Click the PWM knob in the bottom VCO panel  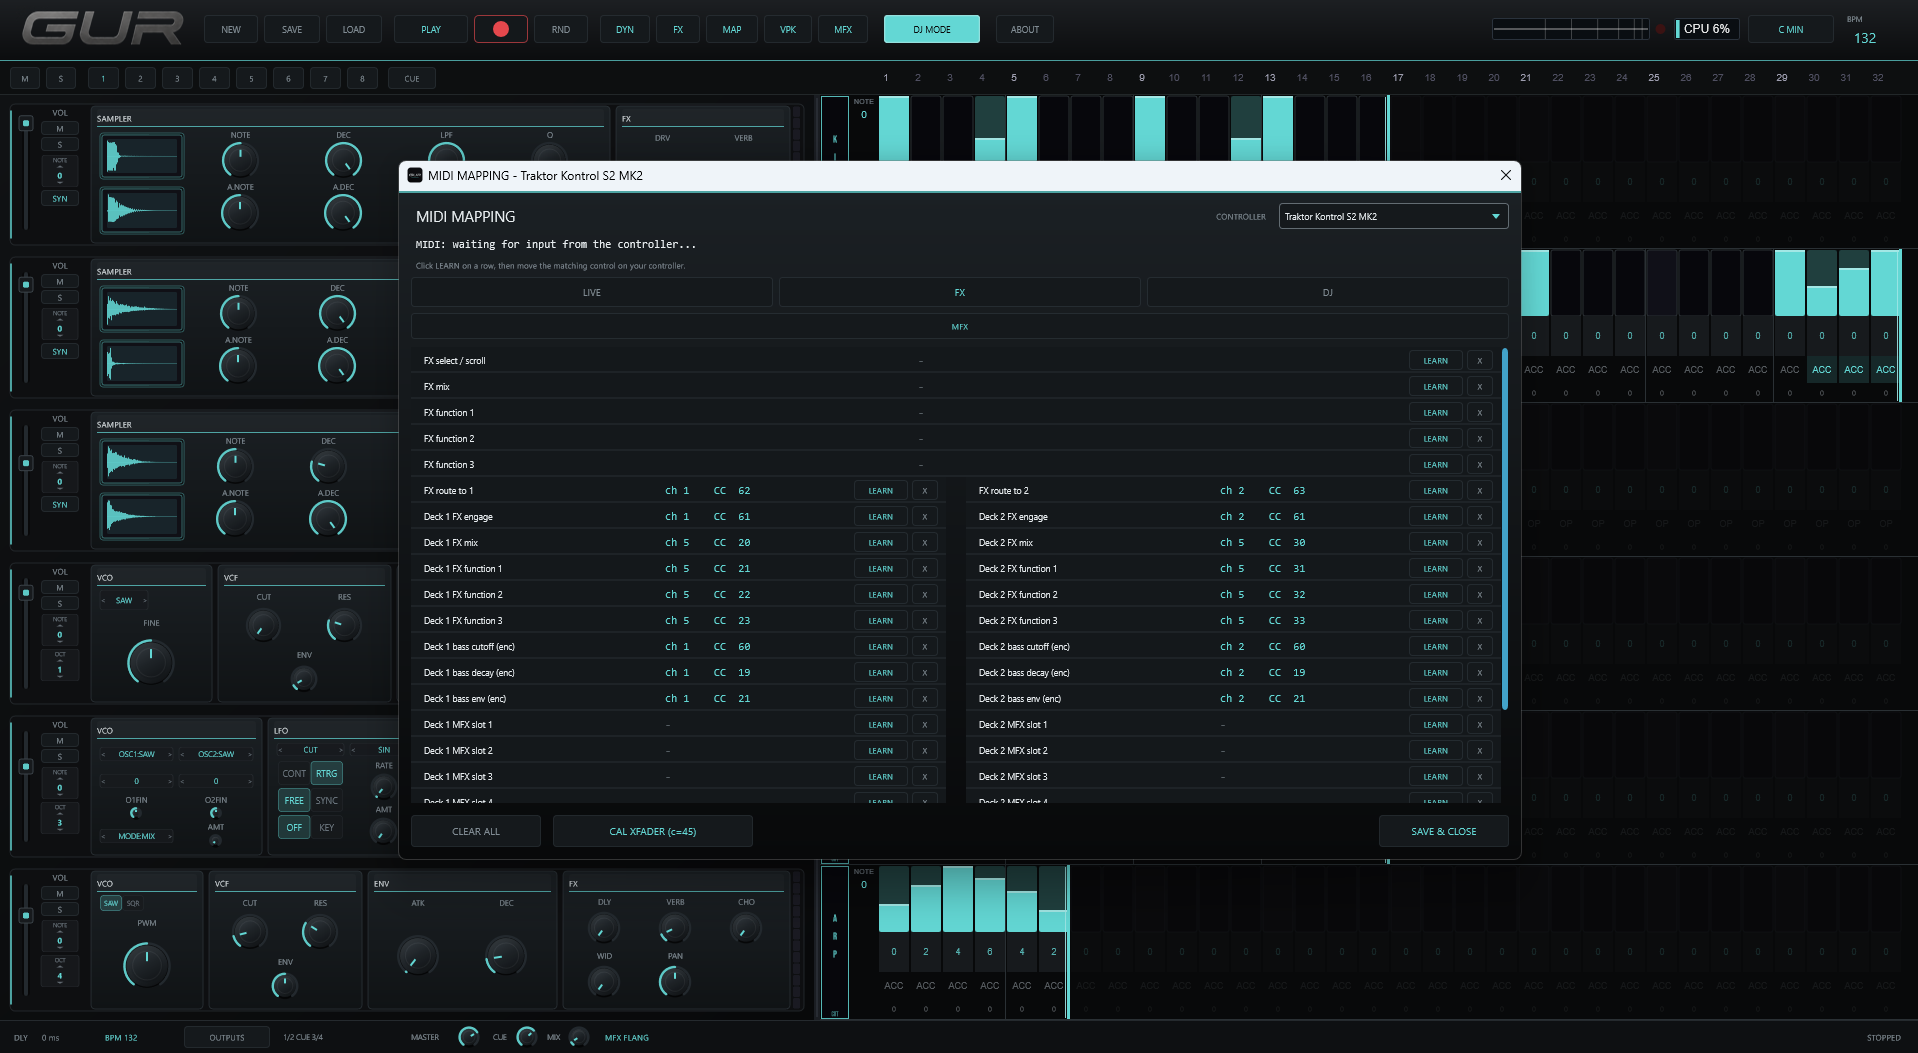pyautogui.click(x=147, y=965)
